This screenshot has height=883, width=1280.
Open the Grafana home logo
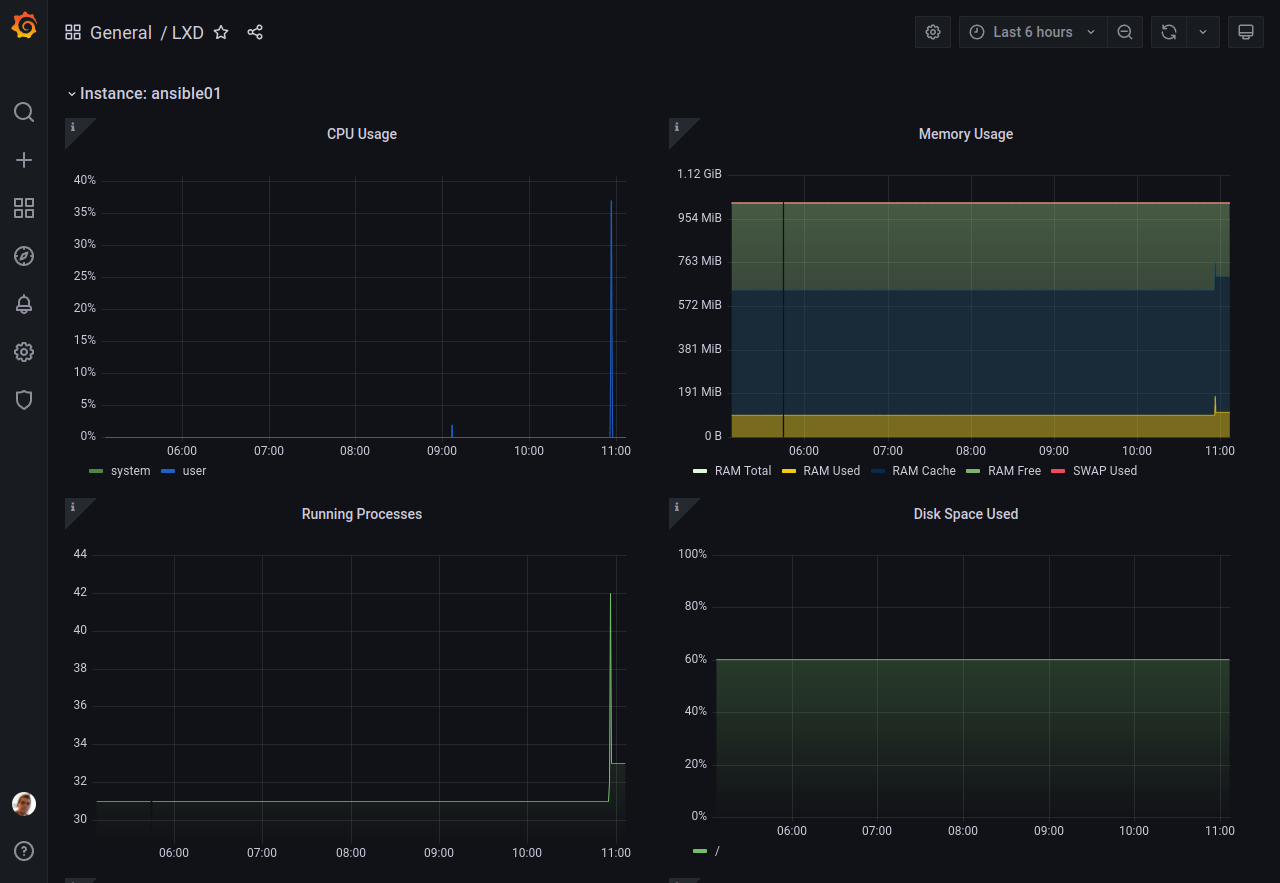[24, 26]
